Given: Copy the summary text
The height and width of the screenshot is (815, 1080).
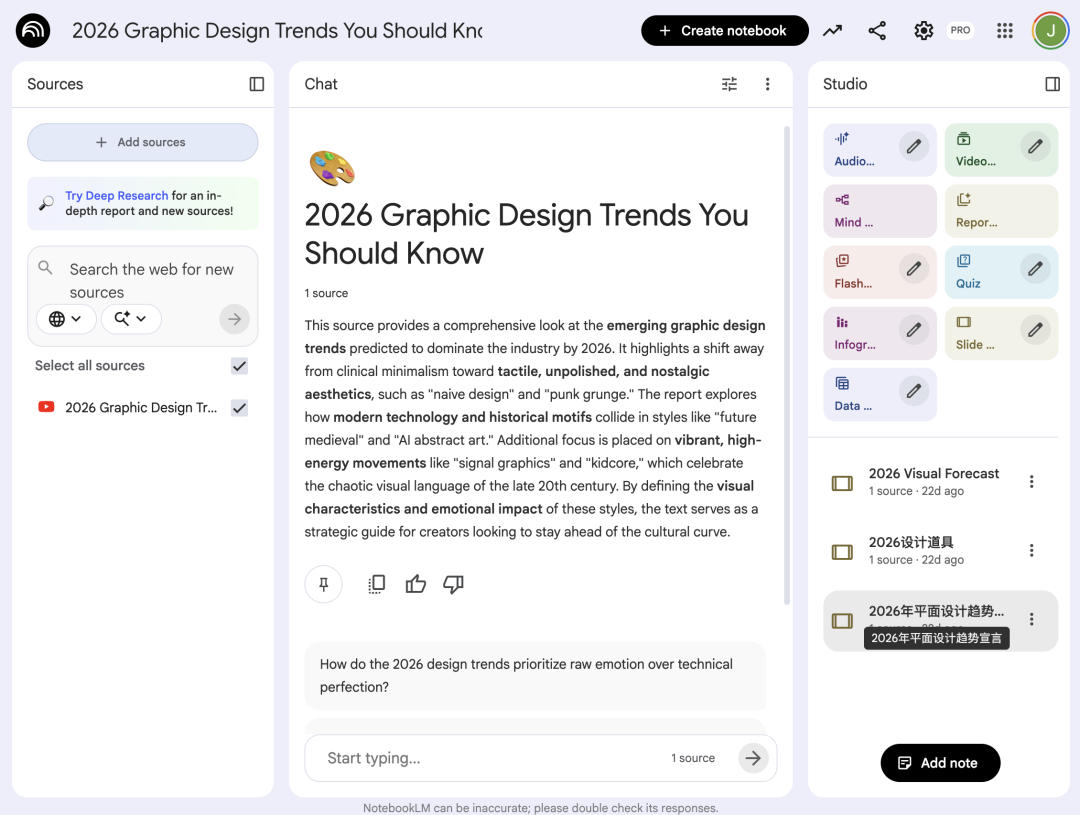Looking at the screenshot, I should (377, 584).
